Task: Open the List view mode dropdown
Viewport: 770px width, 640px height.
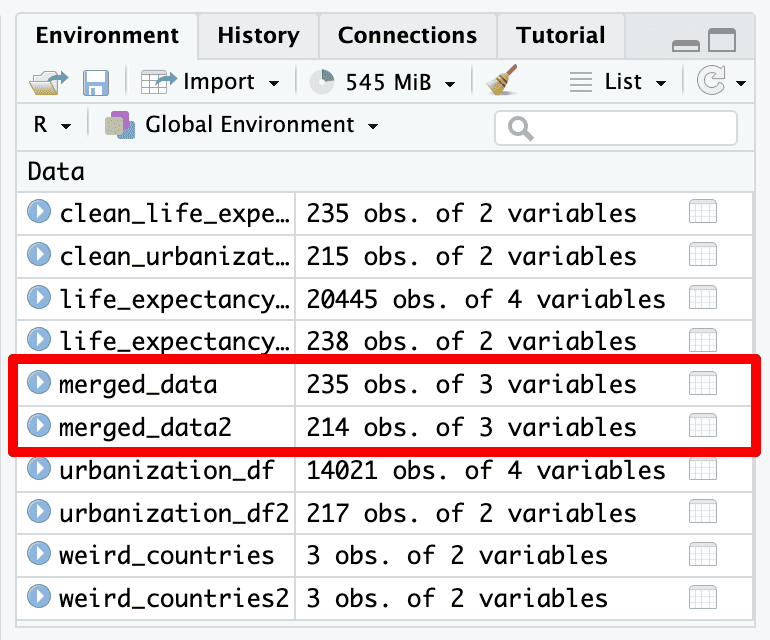Action: click(618, 82)
